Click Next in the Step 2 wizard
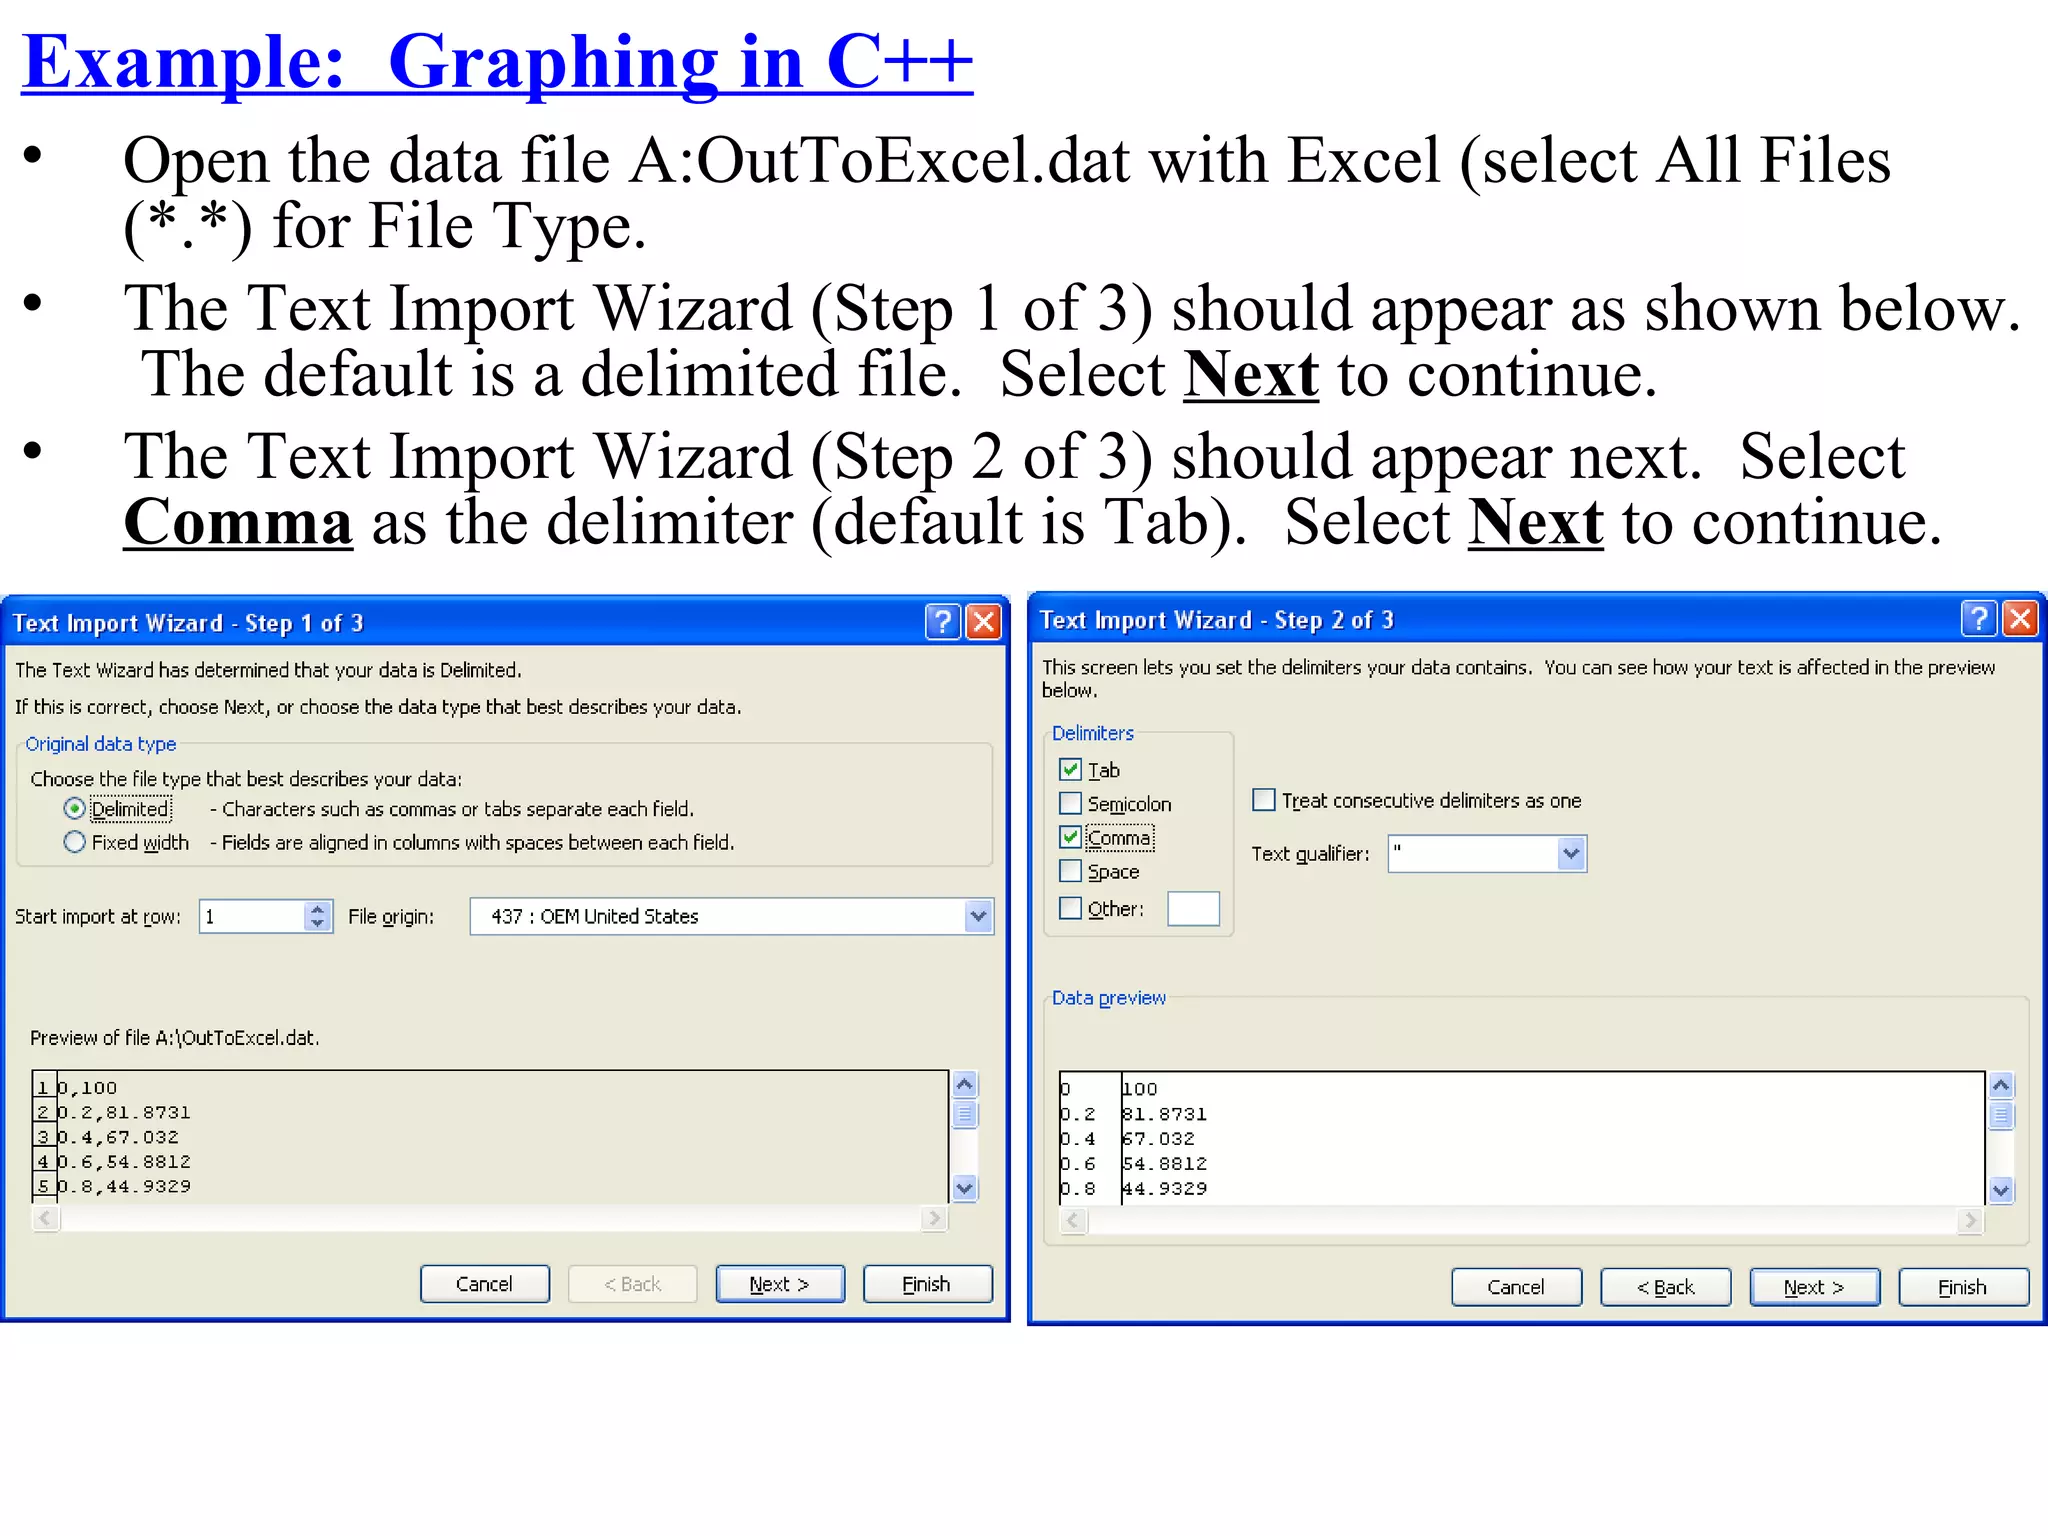 (x=1814, y=1287)
